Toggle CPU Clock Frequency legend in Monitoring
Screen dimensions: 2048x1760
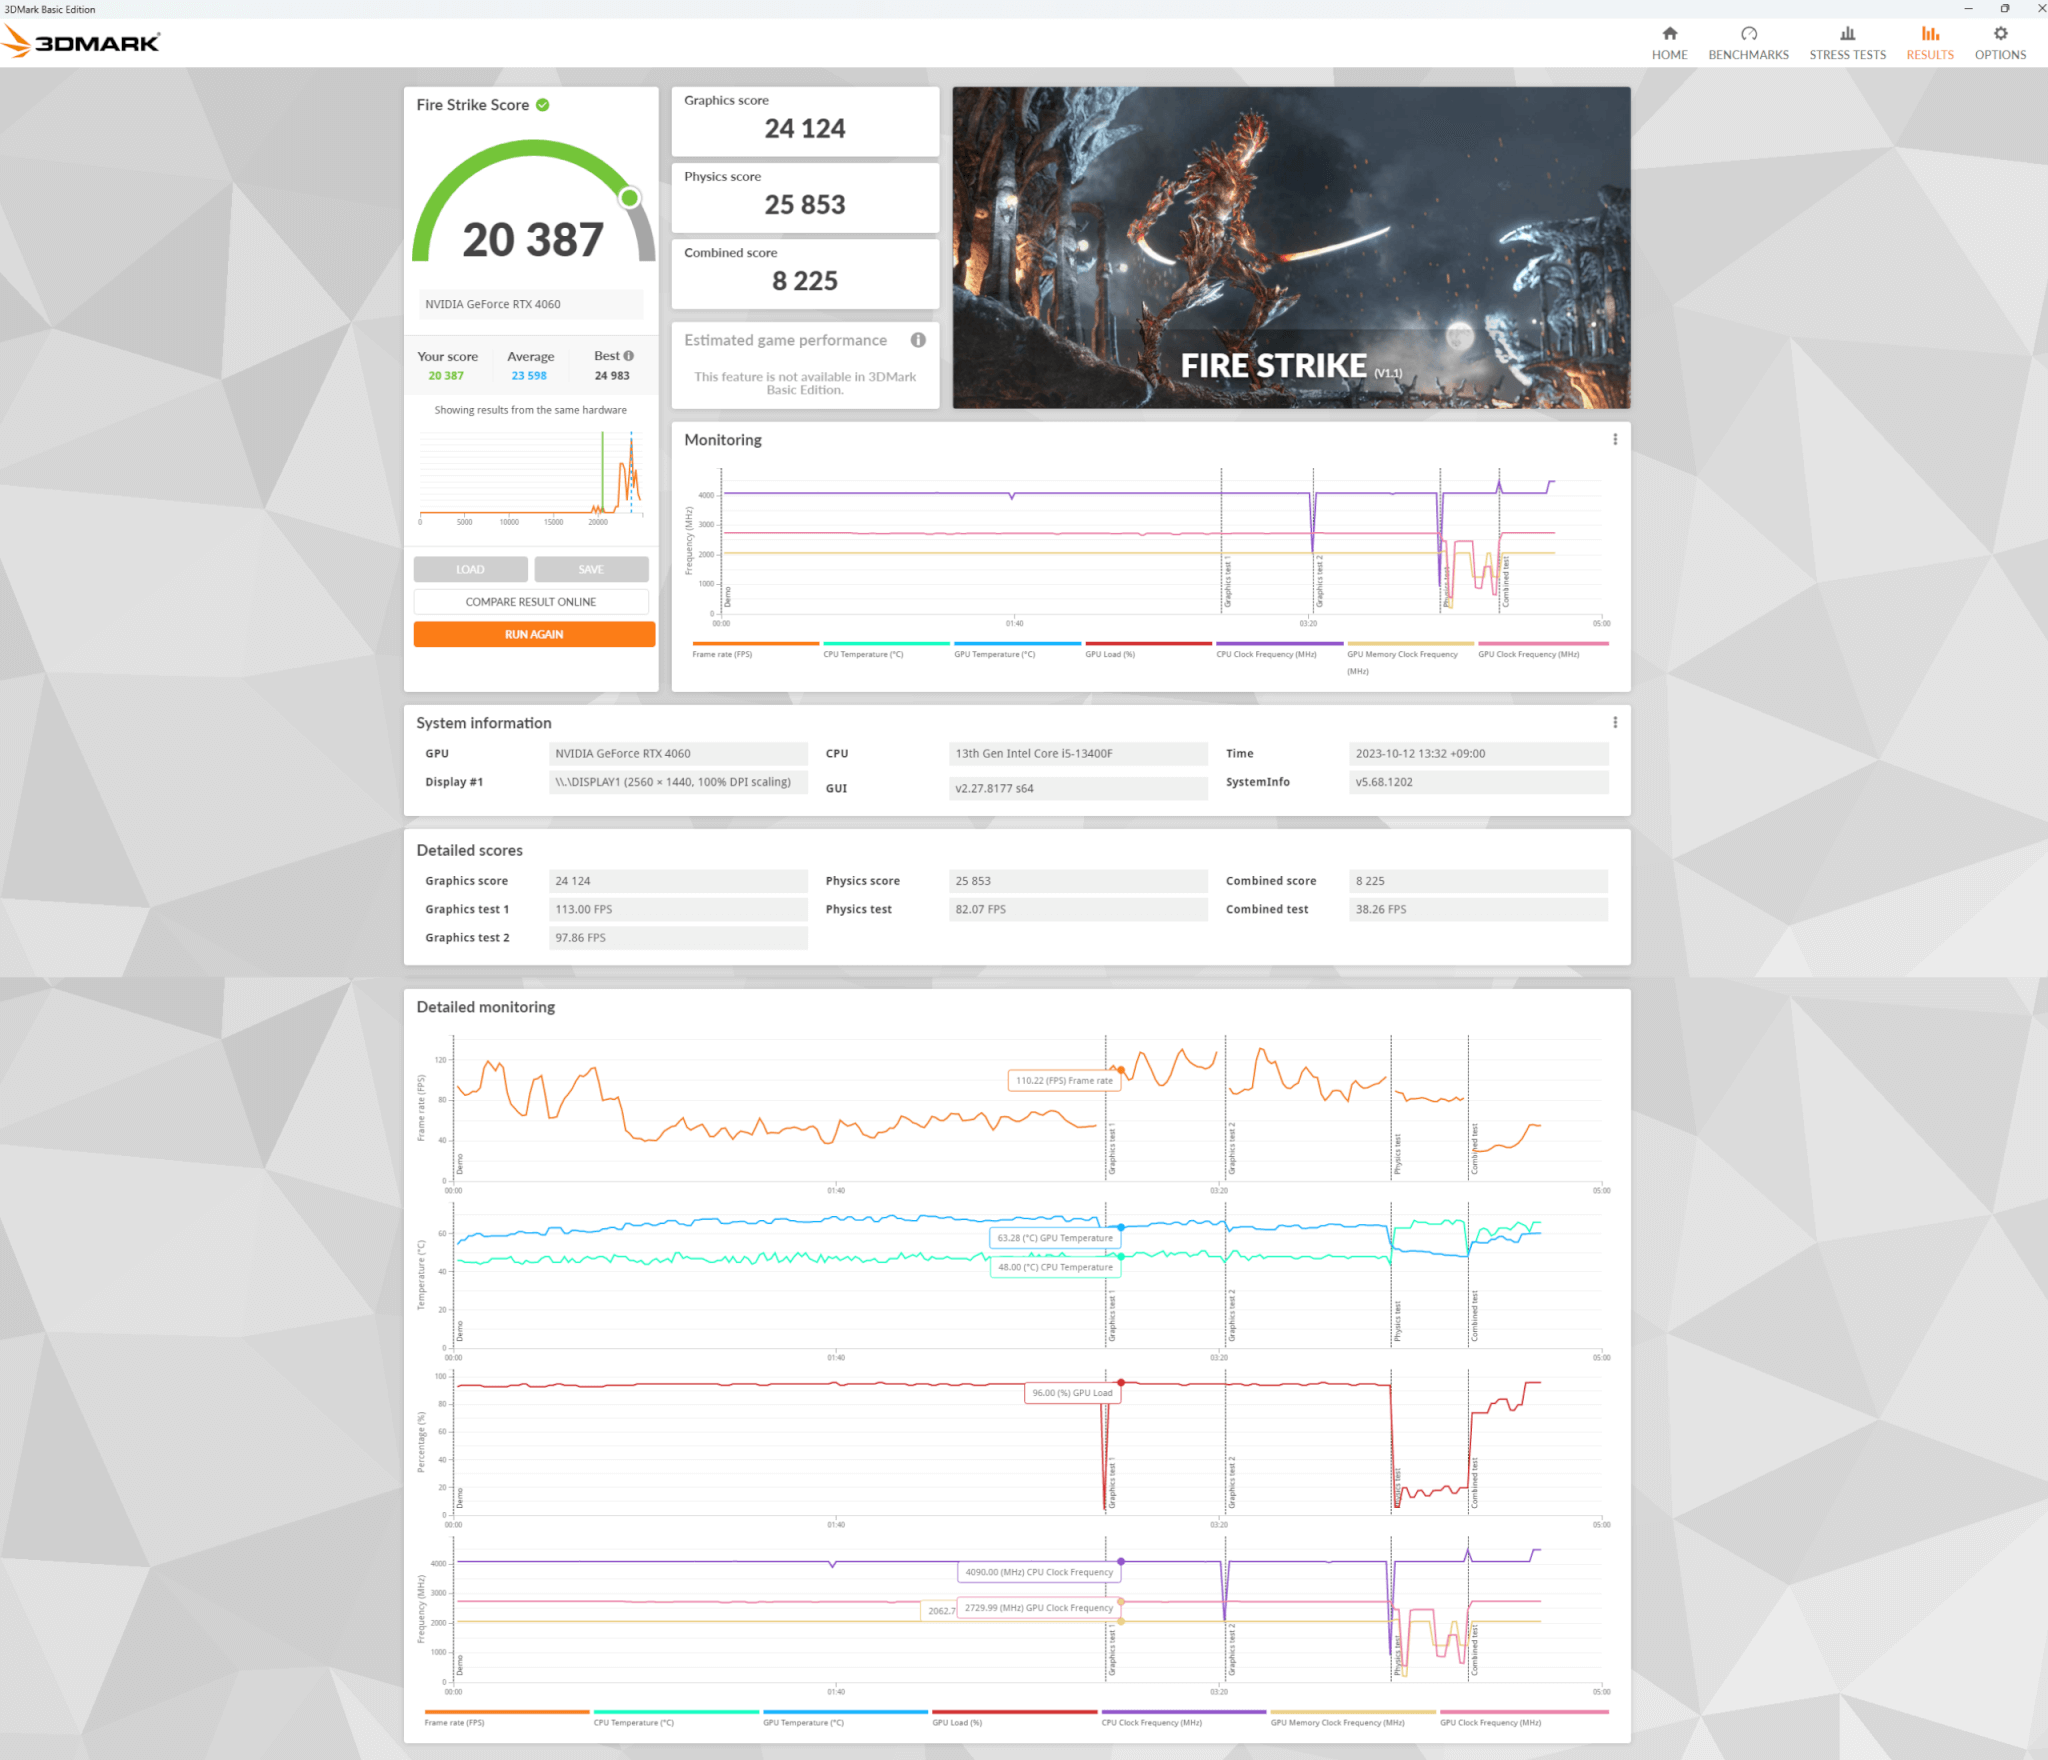click(1279, 650)
